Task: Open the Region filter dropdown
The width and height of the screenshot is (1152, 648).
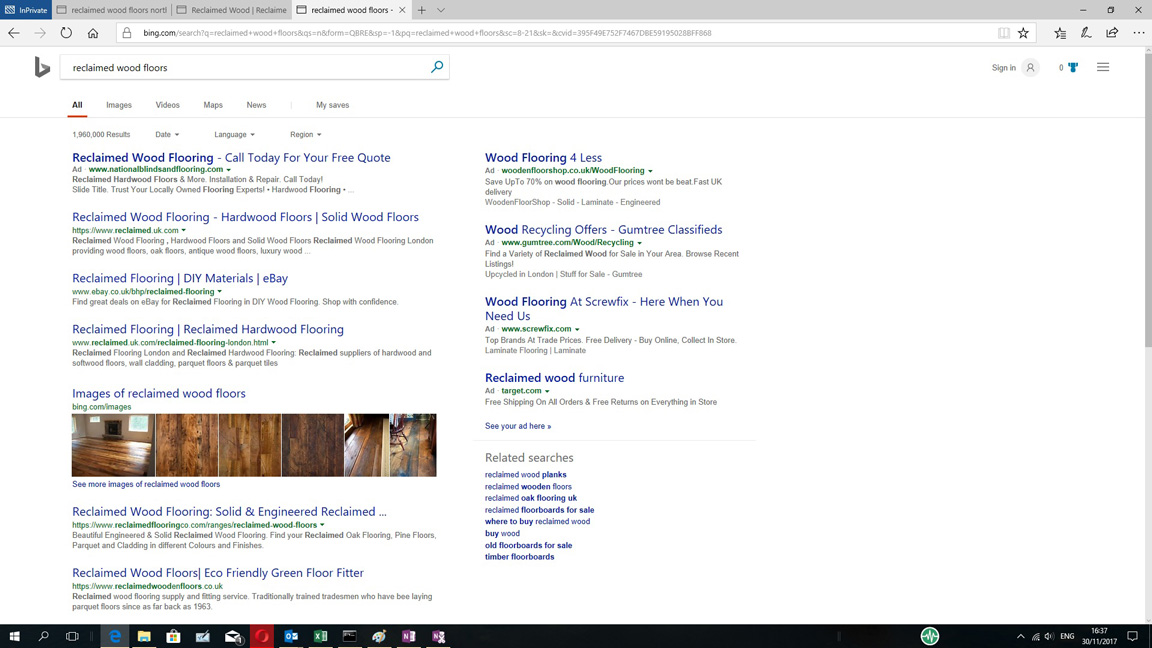Action: [305, 134]
